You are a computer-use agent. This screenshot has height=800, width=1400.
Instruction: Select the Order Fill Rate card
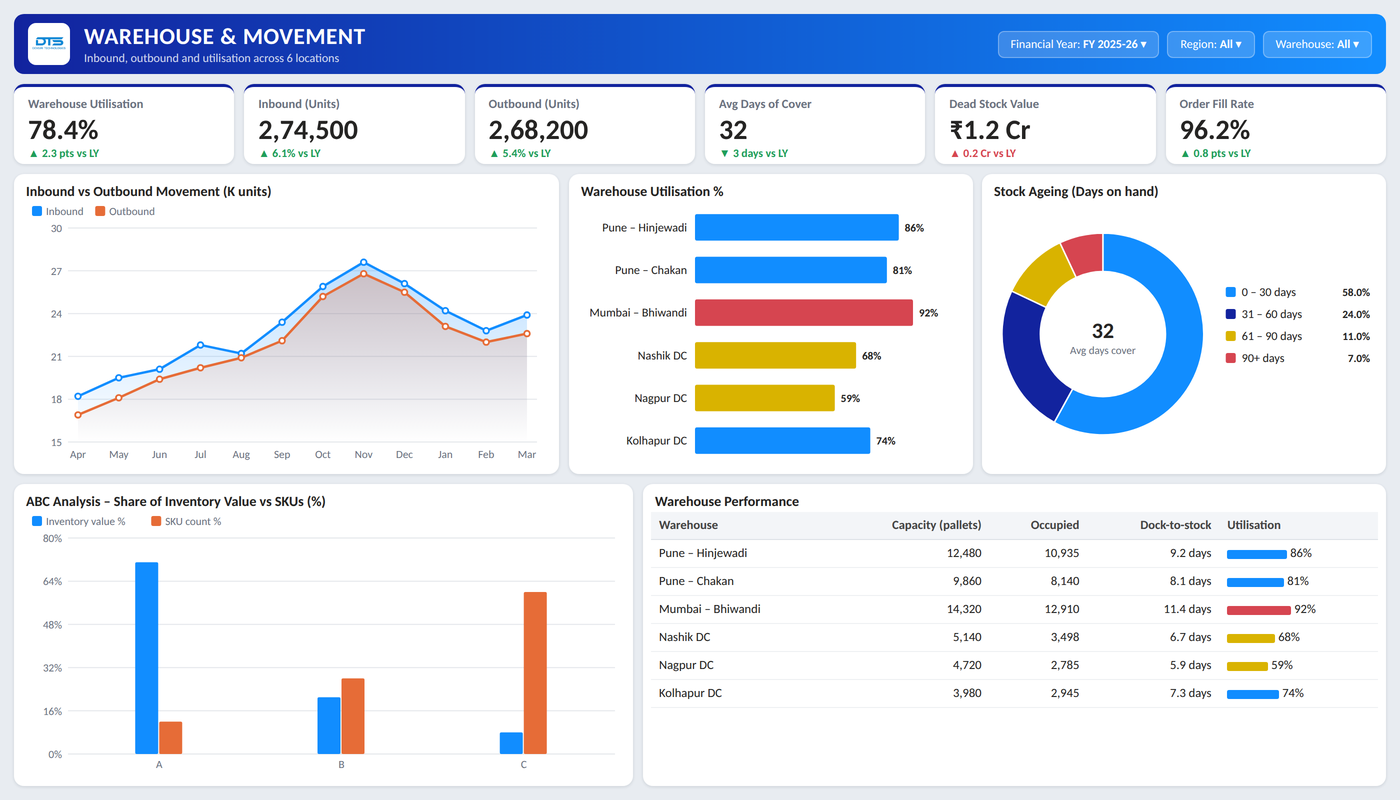(x=1276, y=125)
